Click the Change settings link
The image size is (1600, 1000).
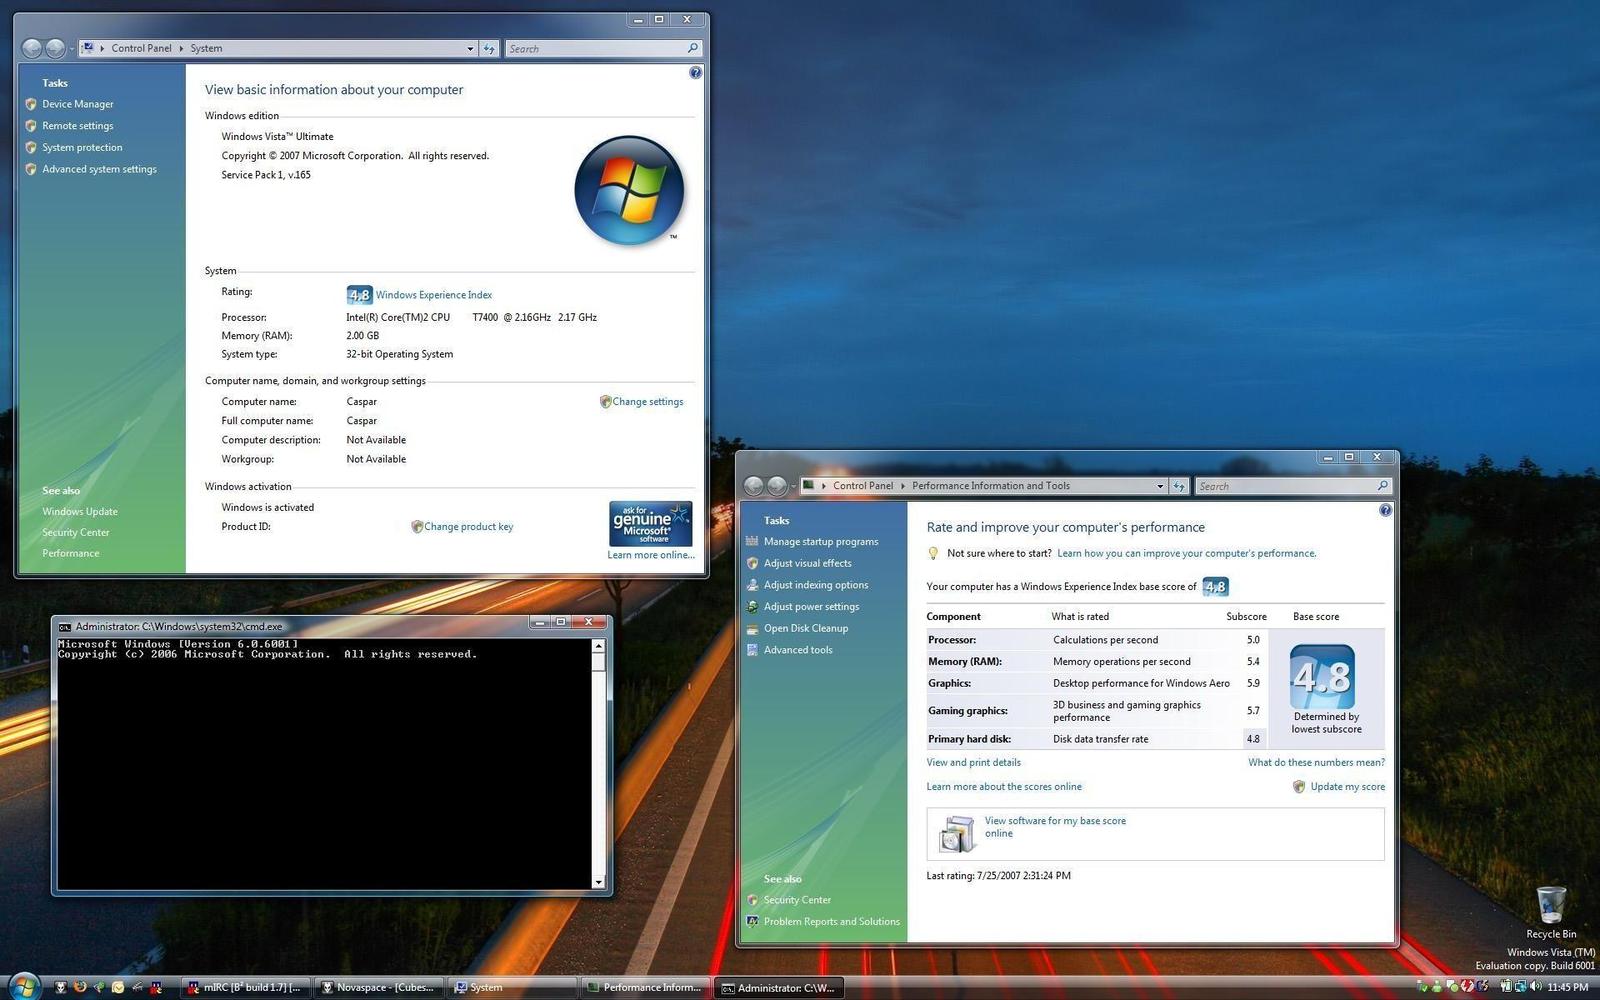[x=647, y=401]
